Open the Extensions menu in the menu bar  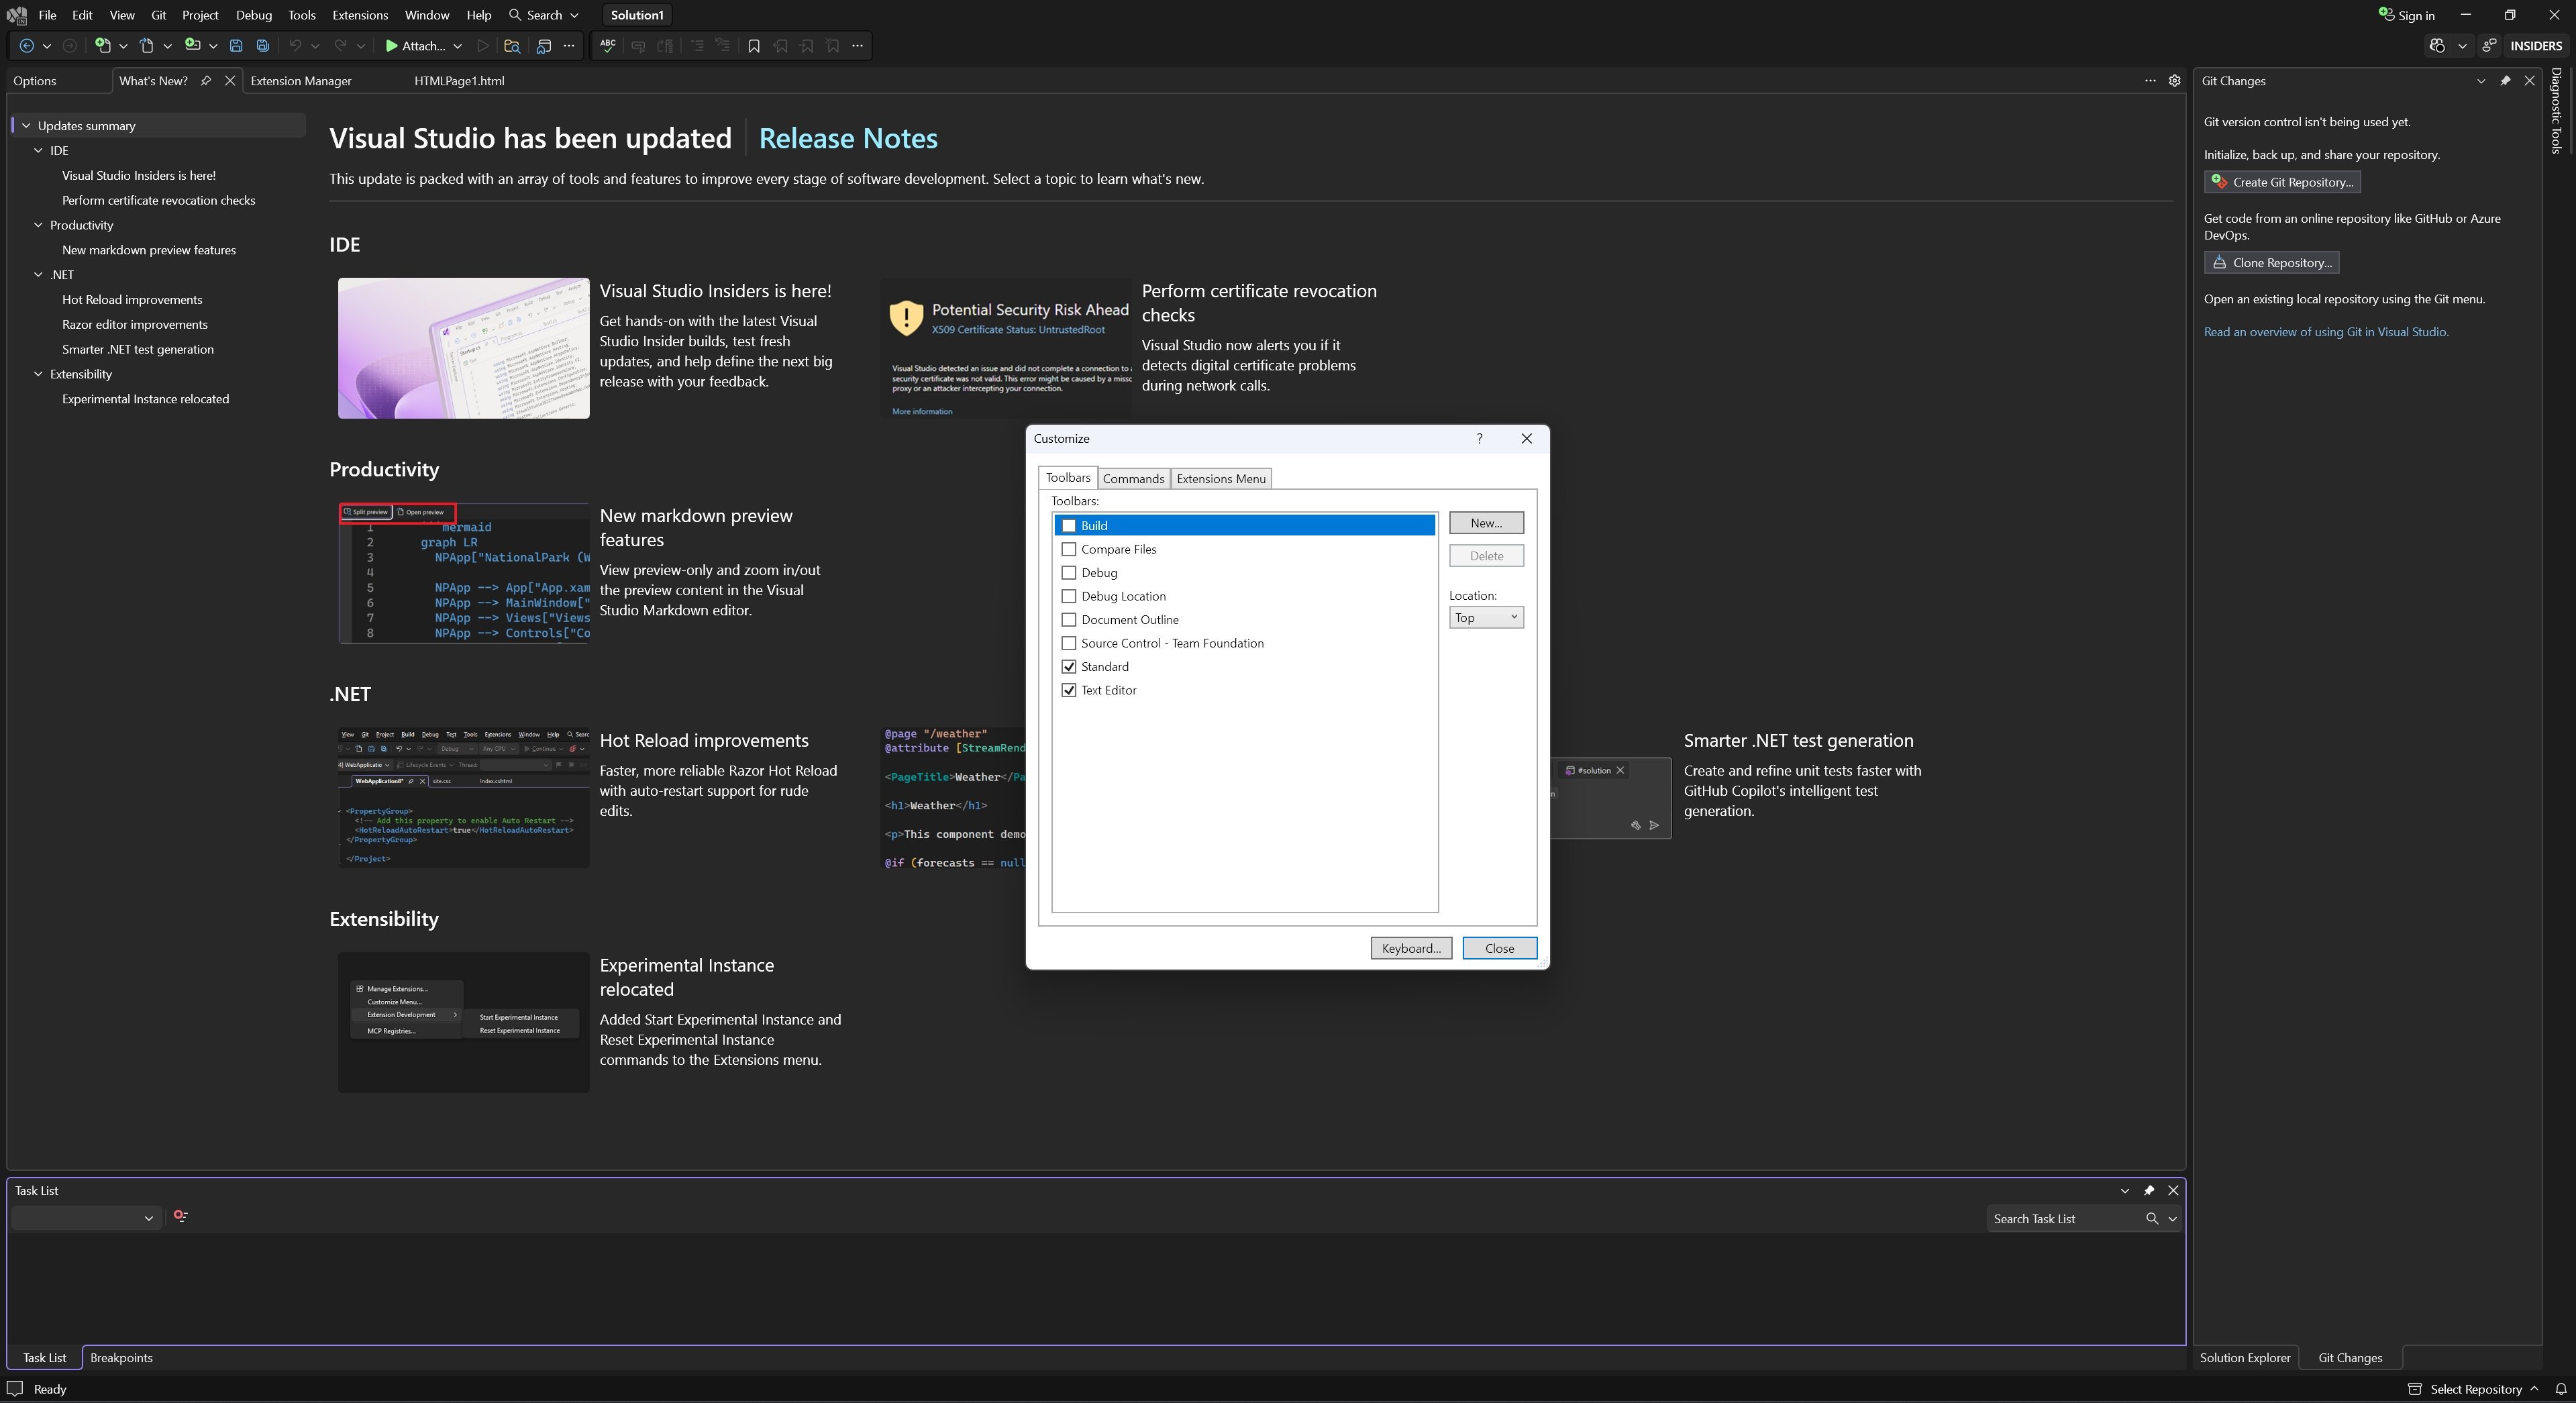click(x=360, y=15)
